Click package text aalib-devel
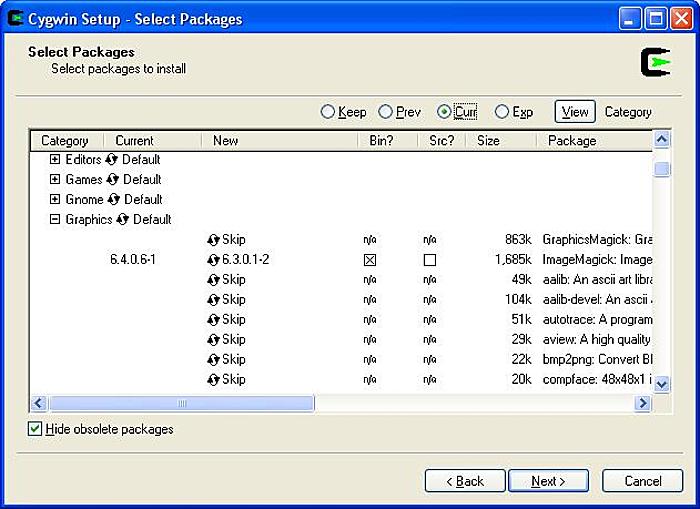Viewport: 700px width, 509px height. (597, 299)
